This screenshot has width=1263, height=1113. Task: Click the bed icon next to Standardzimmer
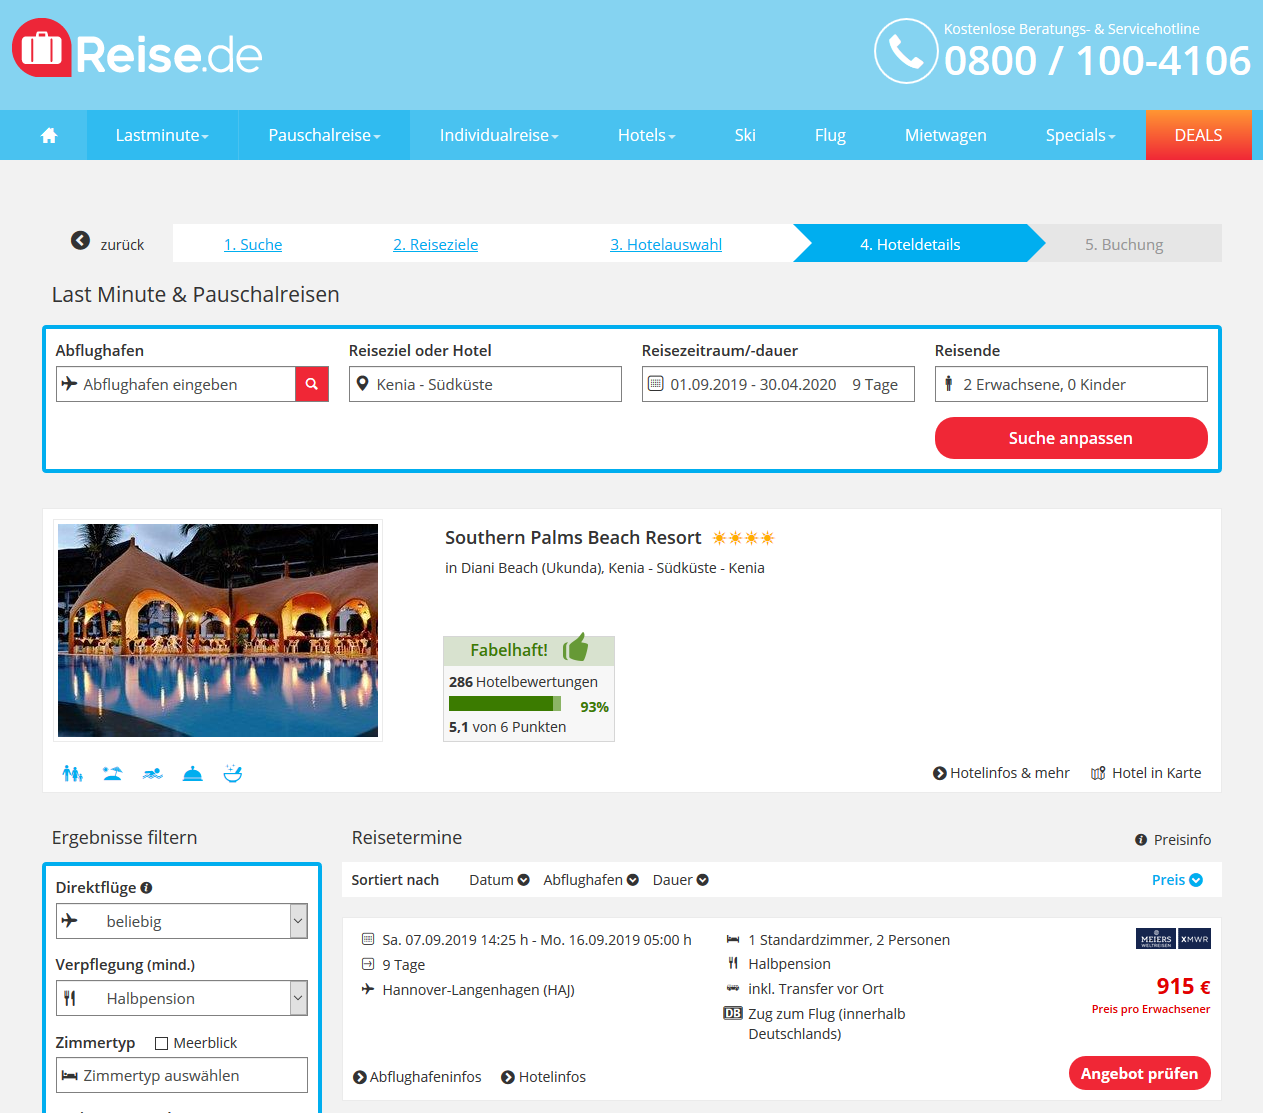[733, 940]
